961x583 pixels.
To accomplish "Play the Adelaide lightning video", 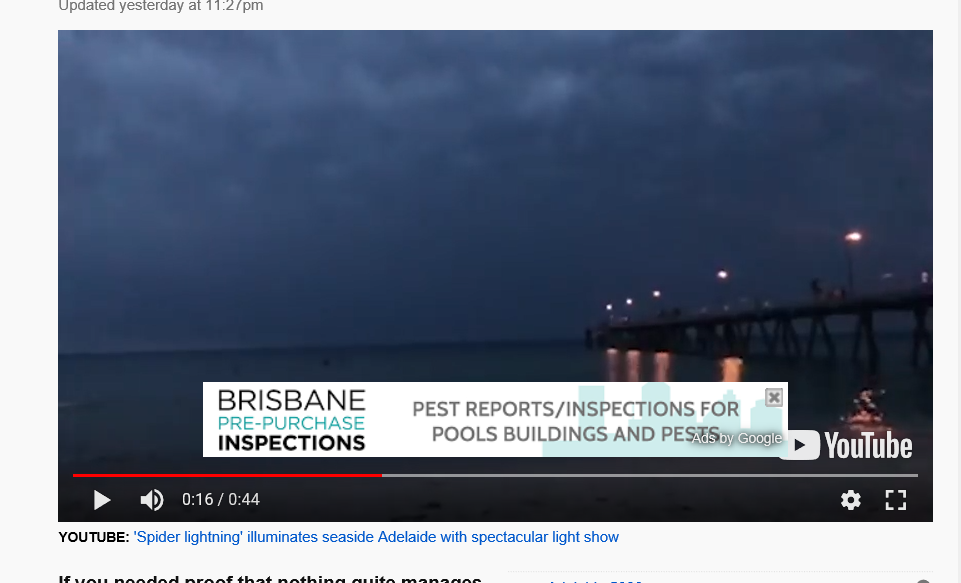I will [x=102, y=500].
